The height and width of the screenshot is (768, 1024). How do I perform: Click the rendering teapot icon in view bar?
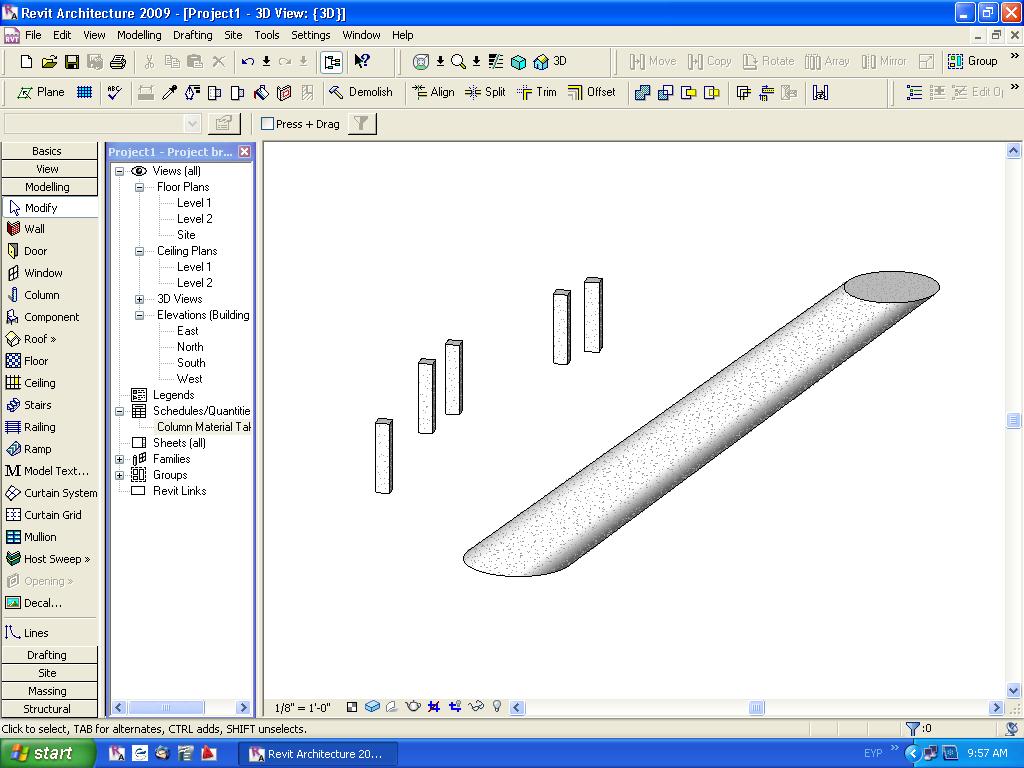pyautogui.click(x=412, y=707)
